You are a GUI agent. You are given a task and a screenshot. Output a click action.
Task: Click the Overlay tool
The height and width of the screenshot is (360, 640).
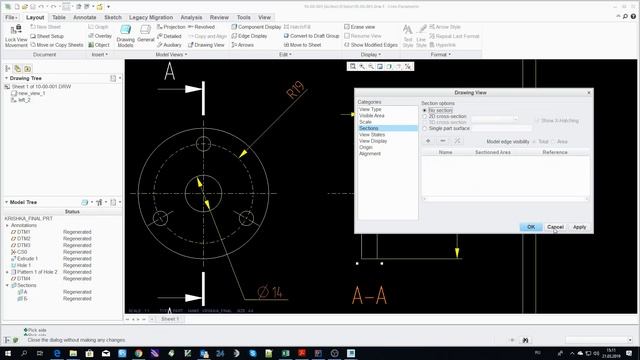point(100,36)
